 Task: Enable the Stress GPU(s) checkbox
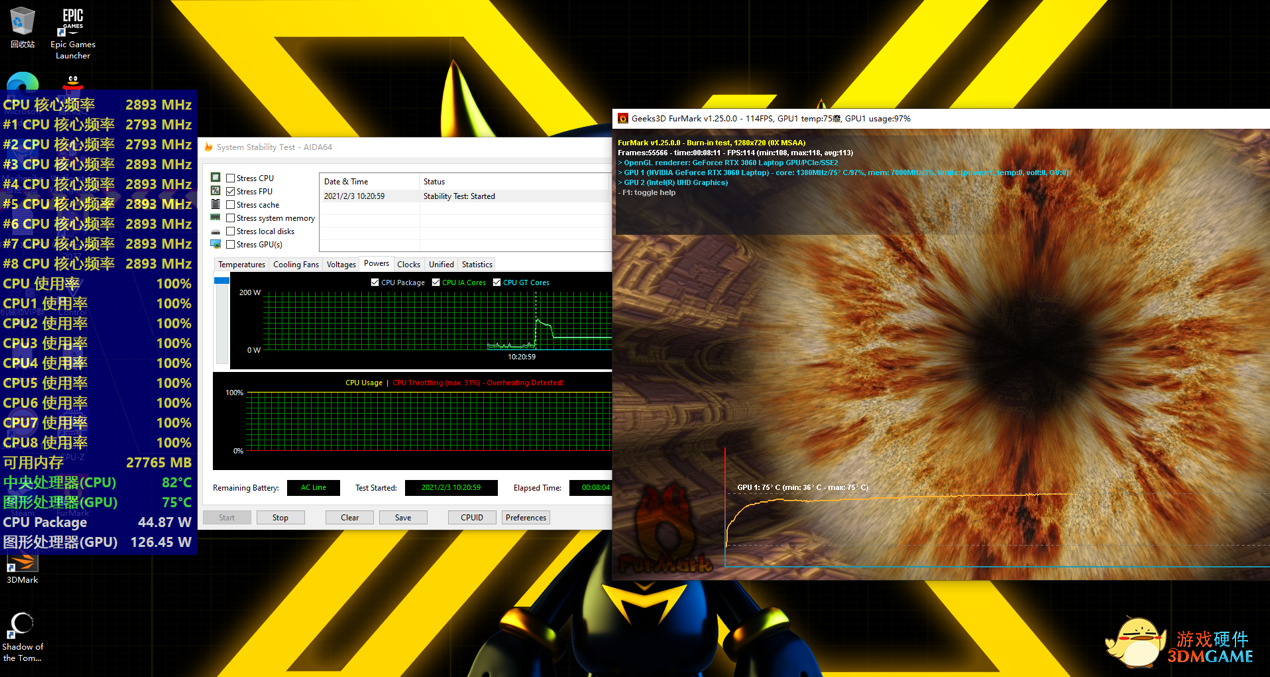[231, 244]
